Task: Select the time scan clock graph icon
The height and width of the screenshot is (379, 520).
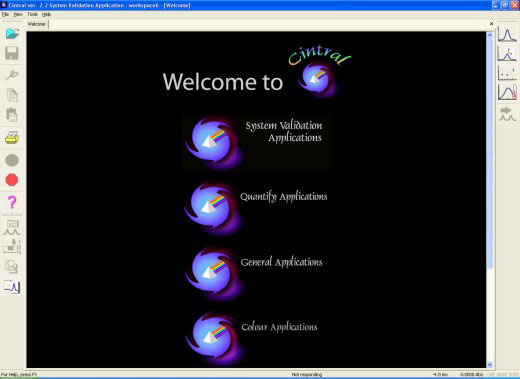Action: tap(507, 54)
